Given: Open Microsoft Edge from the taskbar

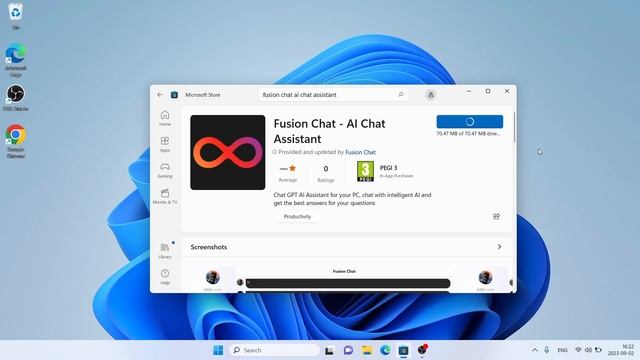Looking at the screenshot, I should tap(385, 350).
